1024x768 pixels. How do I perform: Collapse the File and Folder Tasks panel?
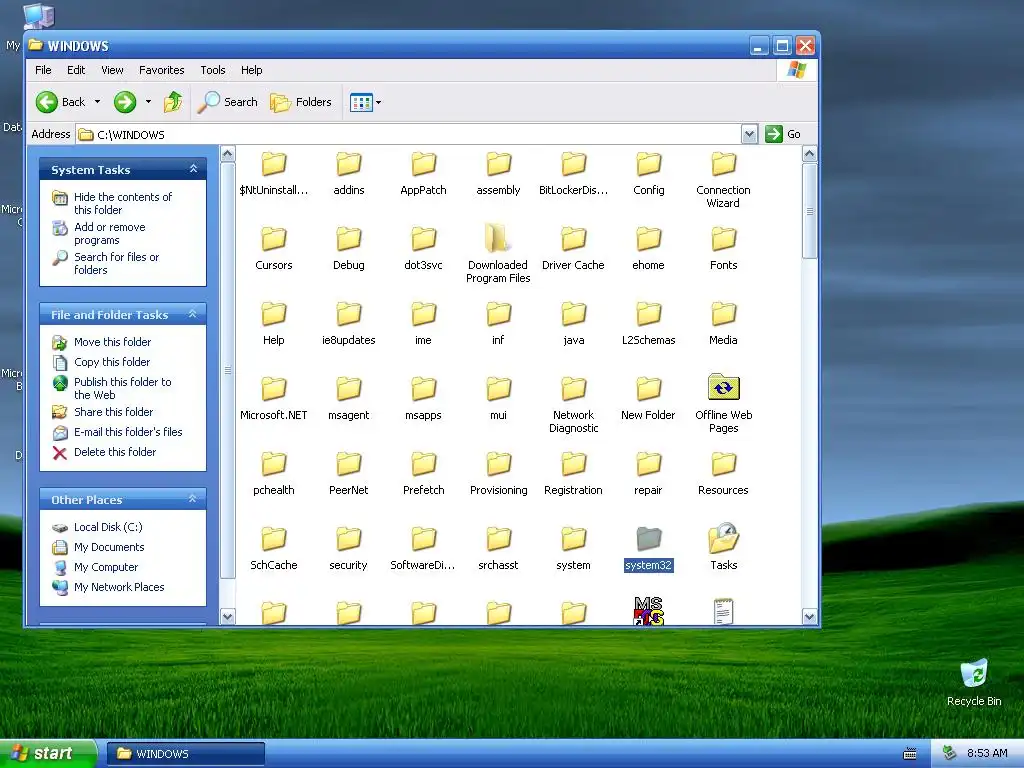point(193,314)
